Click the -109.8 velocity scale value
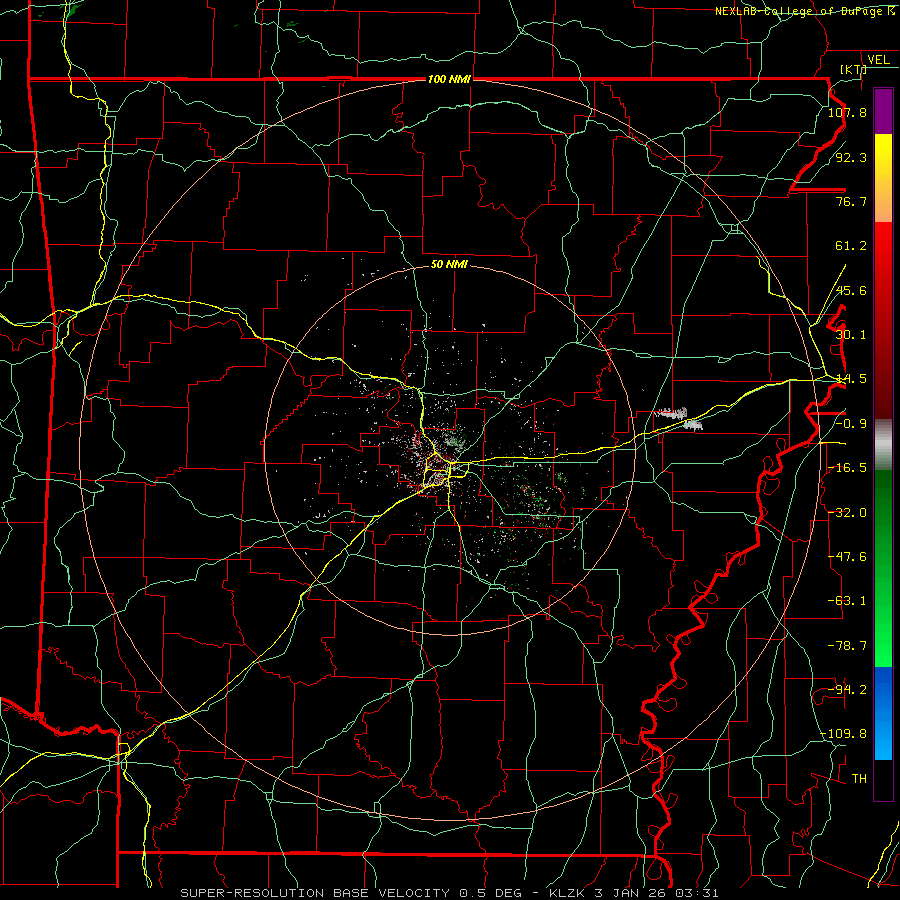 point(844,734)
